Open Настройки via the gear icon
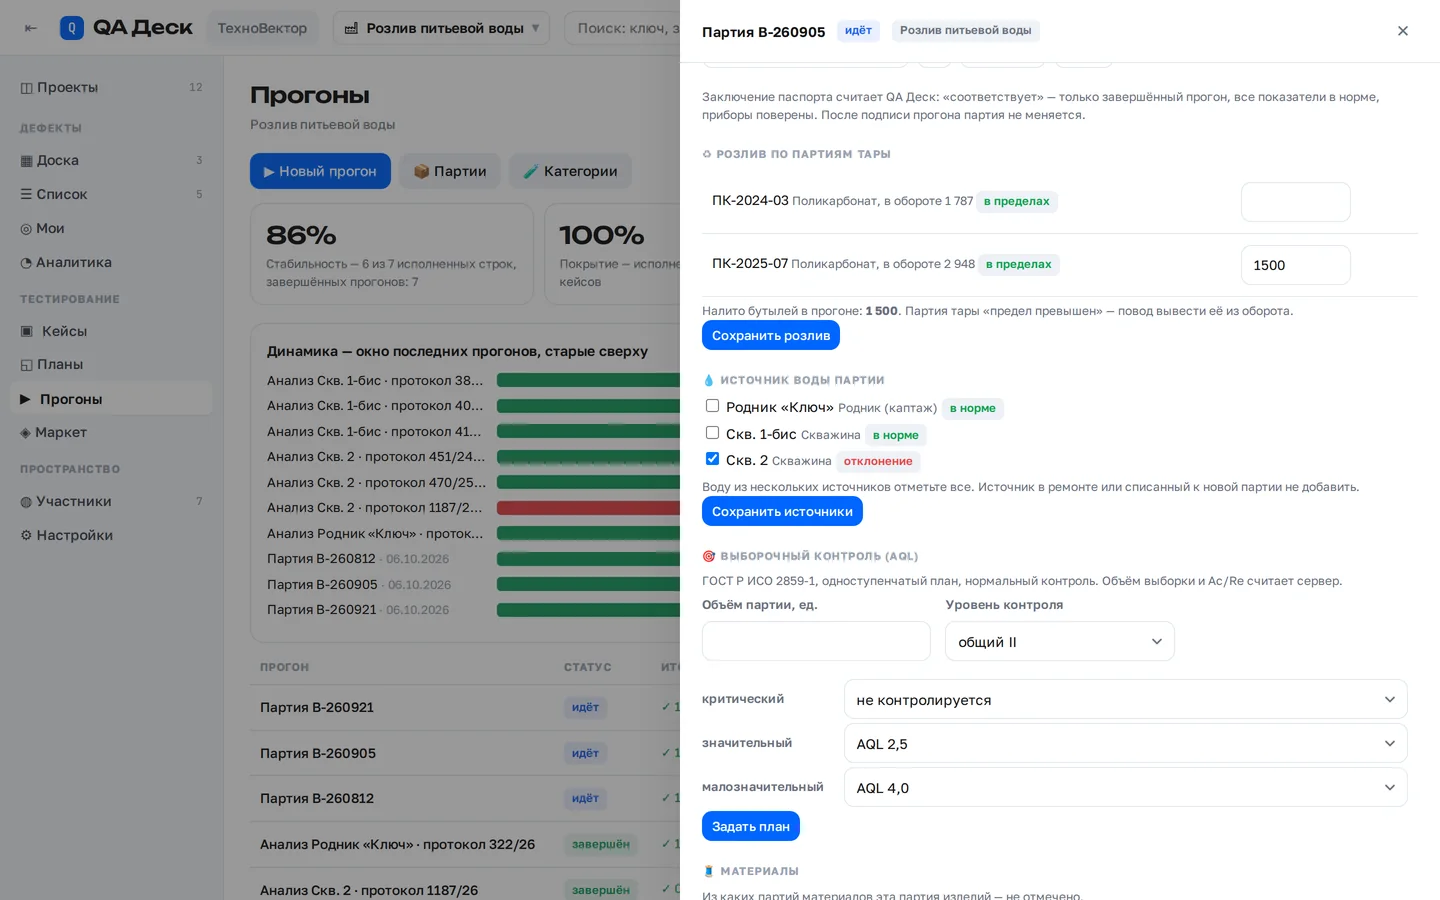The width and height of the screenshot is (1440, 900). pyautogui.click(x=27, y=535)
